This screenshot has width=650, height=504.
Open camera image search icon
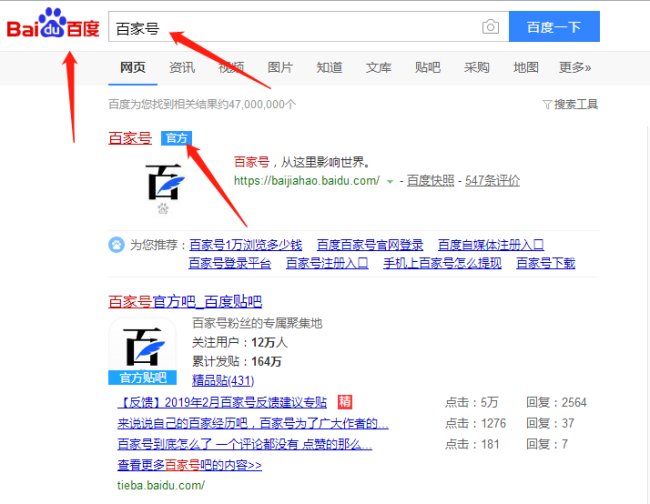point(490,27)
